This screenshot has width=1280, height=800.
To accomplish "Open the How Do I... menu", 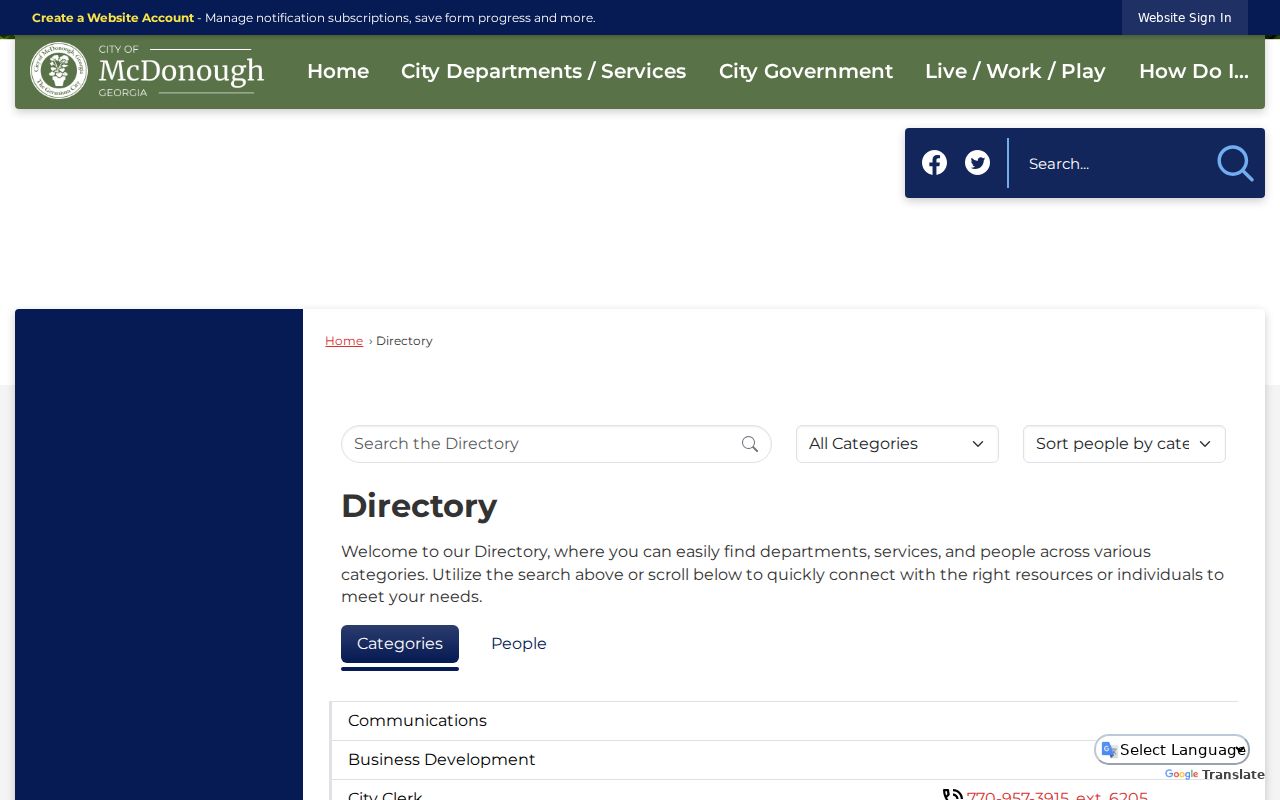I will tap(1194, 71).
